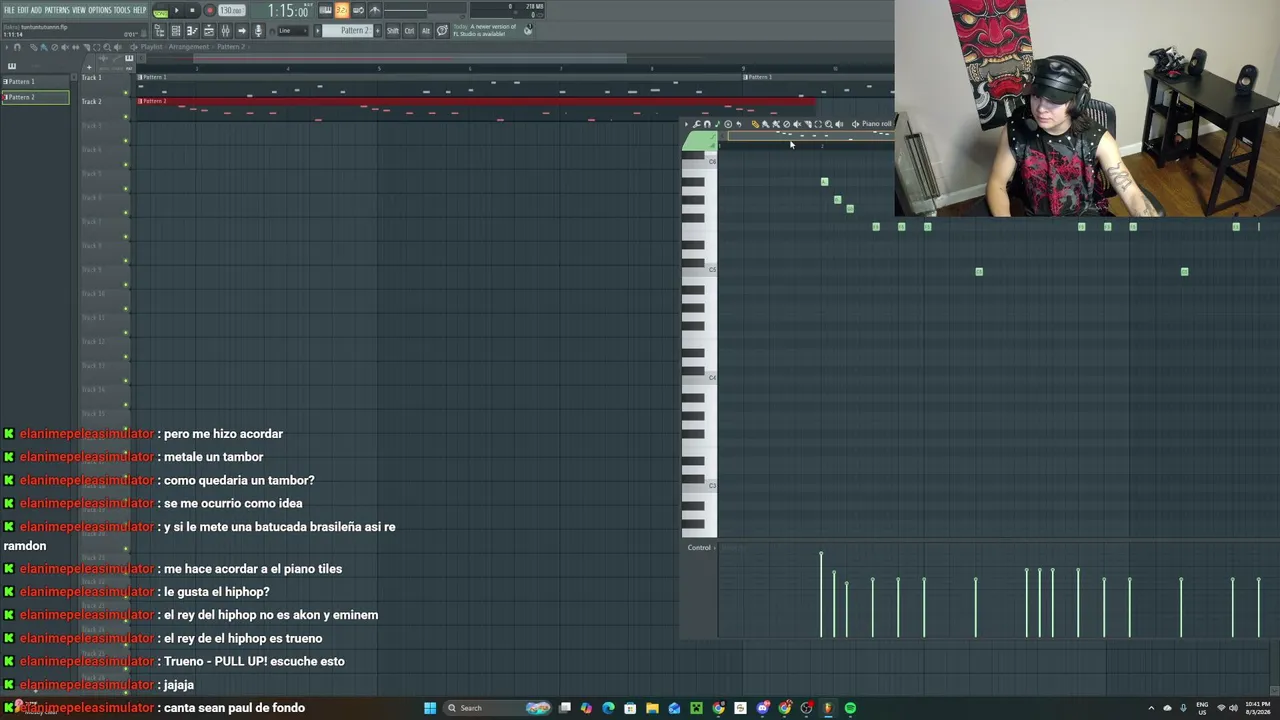Open the VIEW menu
This screenshot has height=720, width=1280.
click(79, 10)
